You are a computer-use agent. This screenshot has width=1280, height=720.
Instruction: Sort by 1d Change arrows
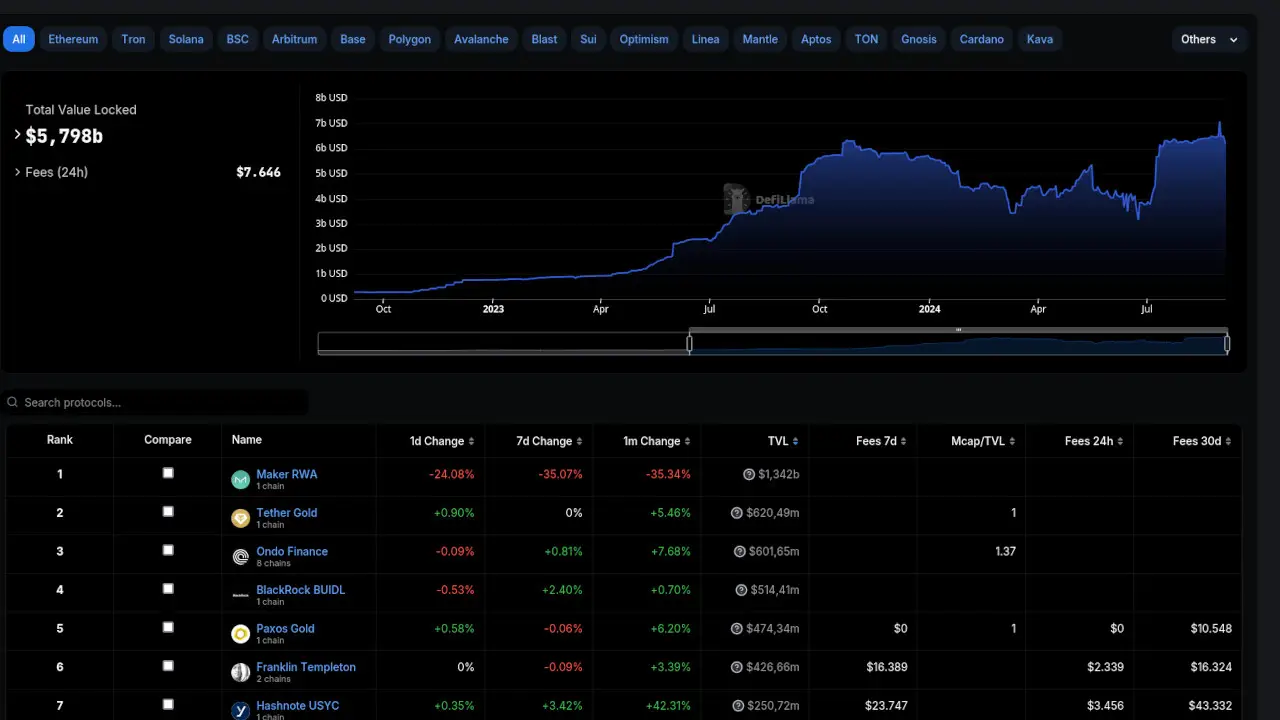point(471,441)
